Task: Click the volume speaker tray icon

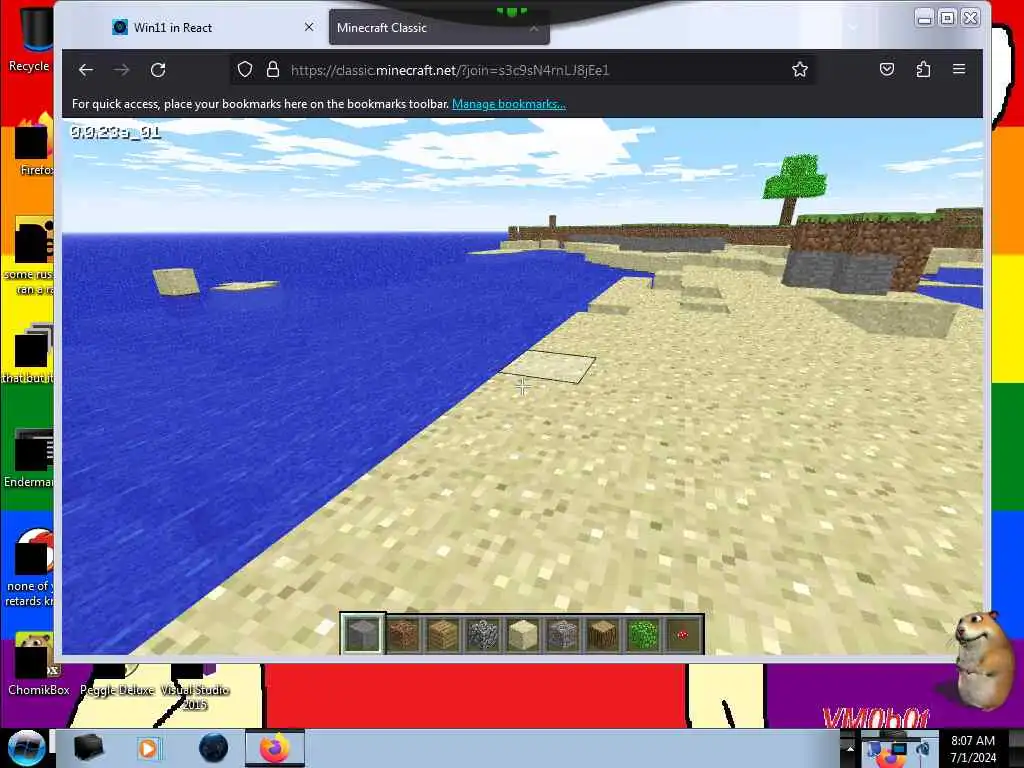Action: (924, 748)
